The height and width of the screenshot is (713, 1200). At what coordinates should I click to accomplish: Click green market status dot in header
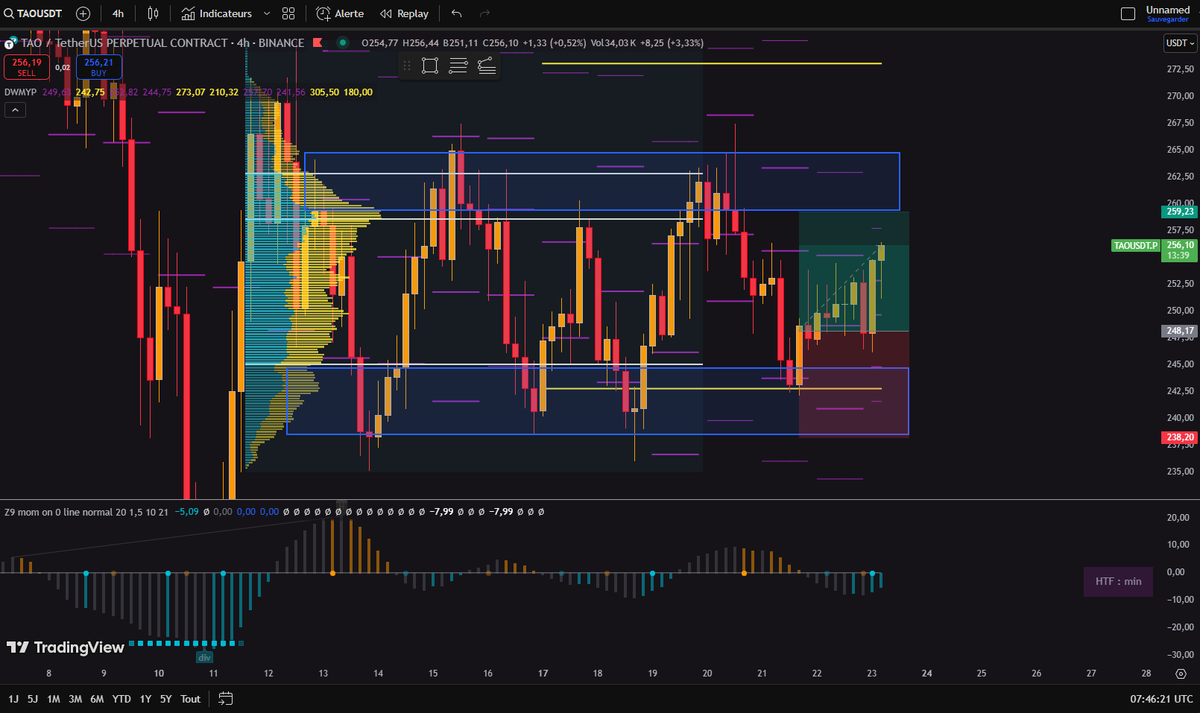click(x=343, y=43)
